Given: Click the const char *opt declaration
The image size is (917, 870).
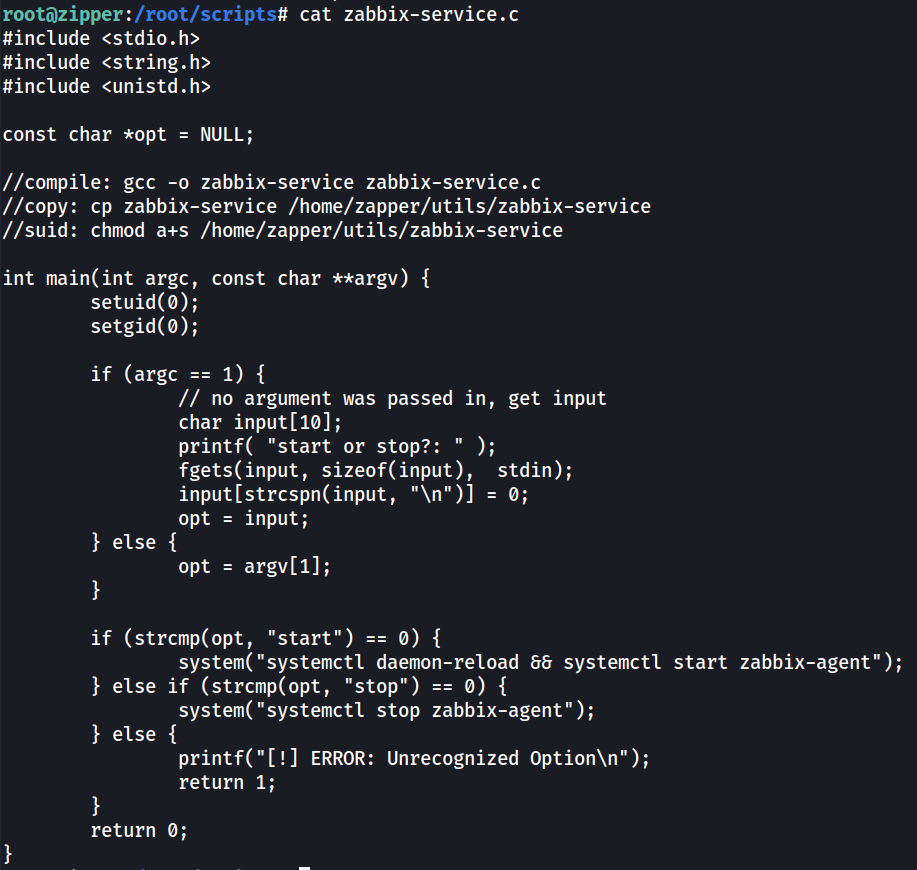Looking at the screenshot, I should point(128,134).
